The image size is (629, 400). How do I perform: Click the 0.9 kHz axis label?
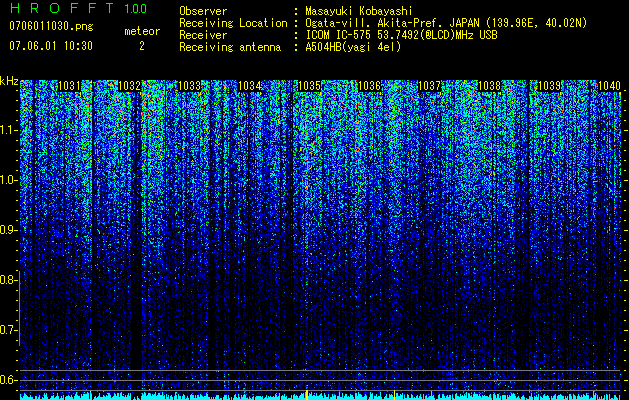(7, 230)
